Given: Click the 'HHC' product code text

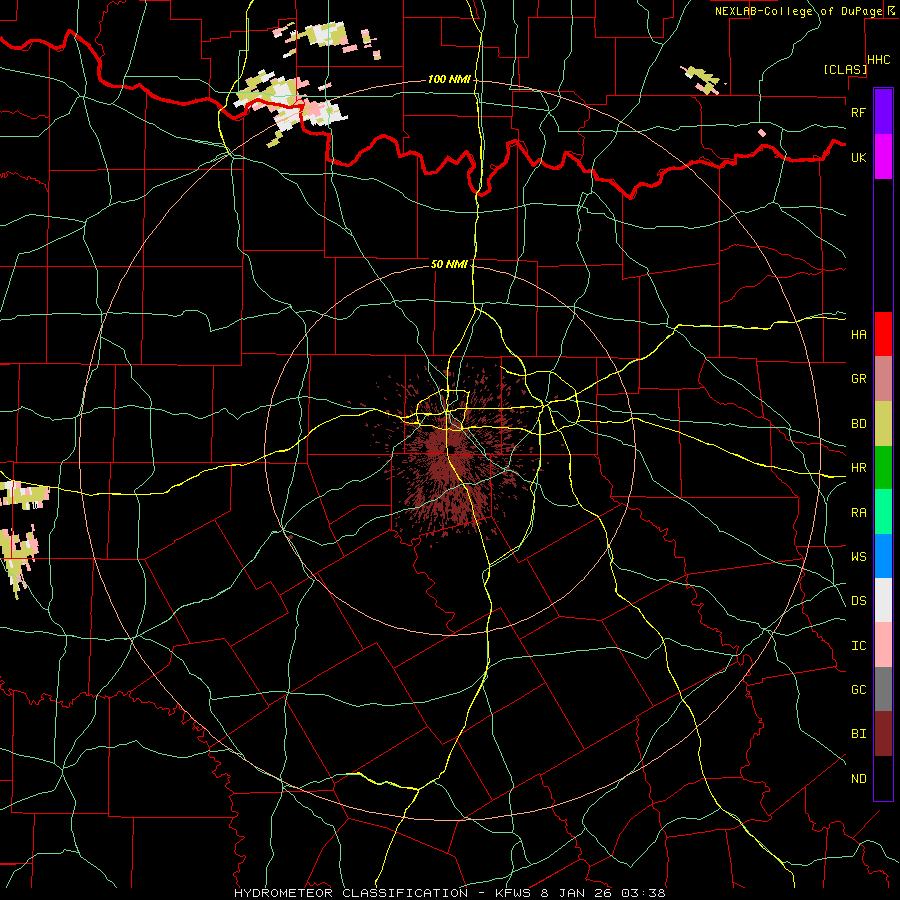Looking at the screenshot, I should [879, 60].
